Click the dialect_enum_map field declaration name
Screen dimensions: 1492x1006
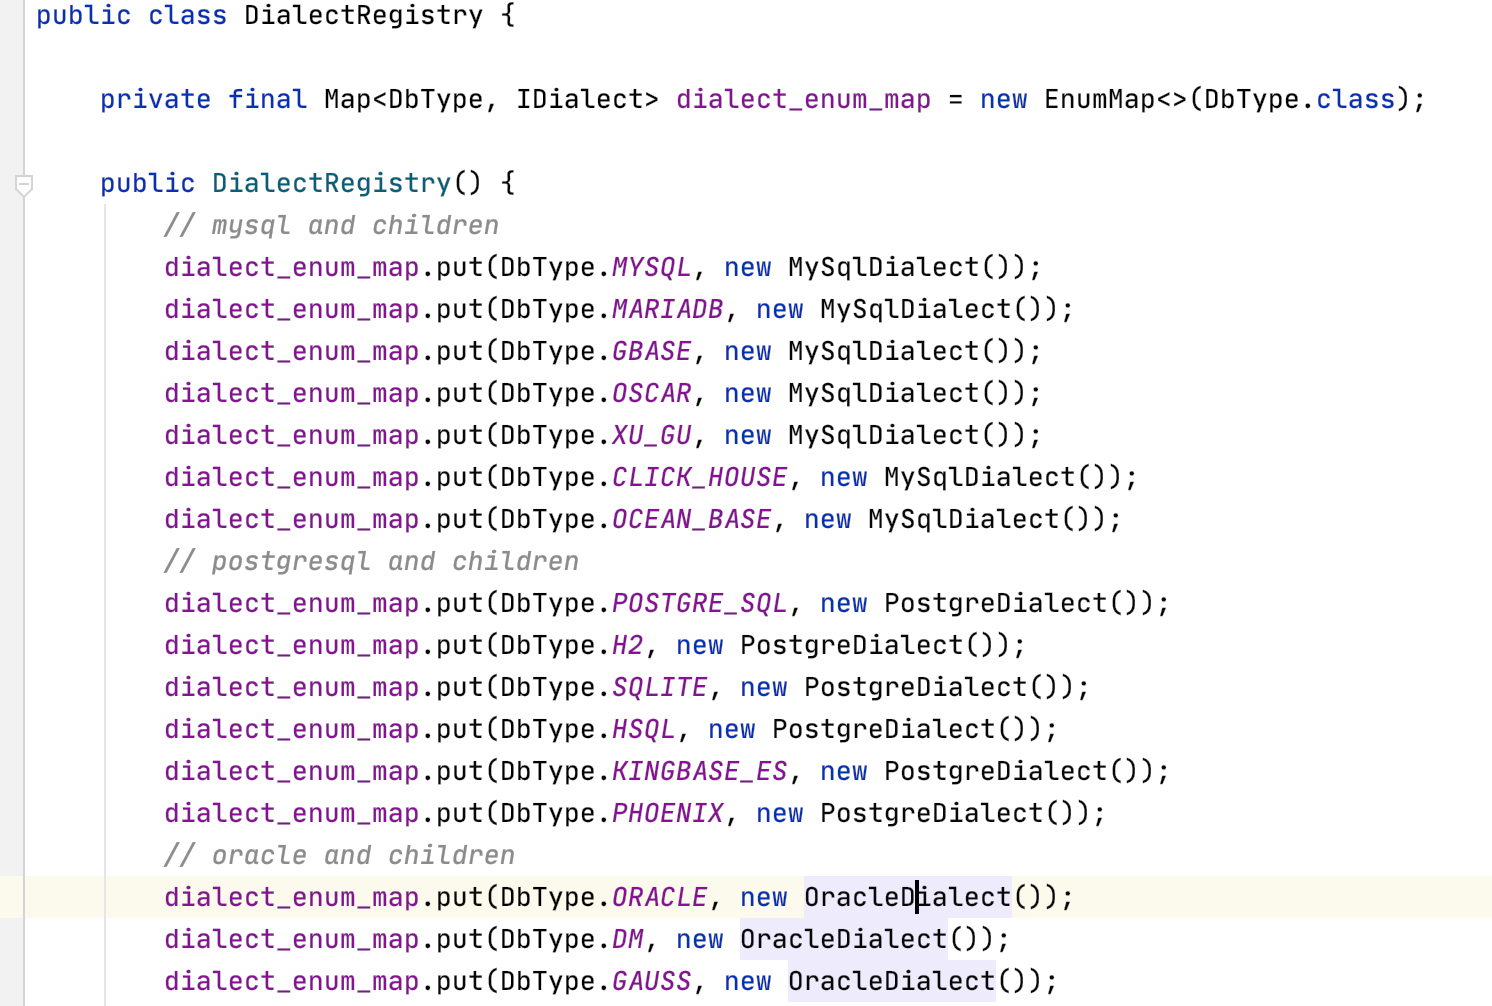pos(803,100)
